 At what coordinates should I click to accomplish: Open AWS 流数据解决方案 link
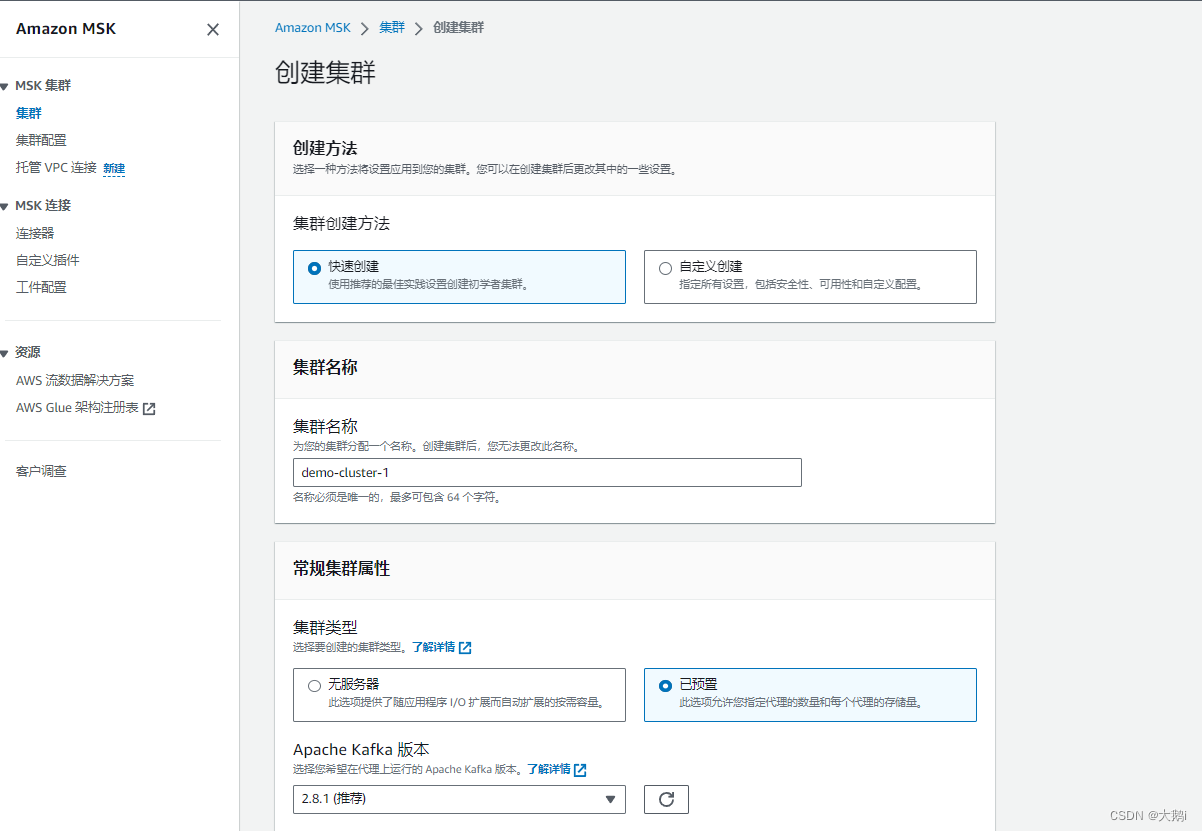pyautogui.click(x=75, y=380)
